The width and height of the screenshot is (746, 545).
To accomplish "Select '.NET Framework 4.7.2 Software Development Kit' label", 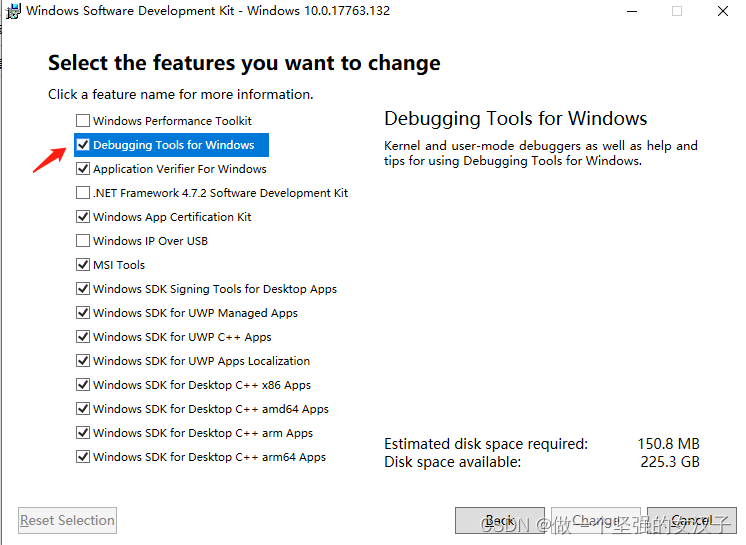I will tap(221, 193).
